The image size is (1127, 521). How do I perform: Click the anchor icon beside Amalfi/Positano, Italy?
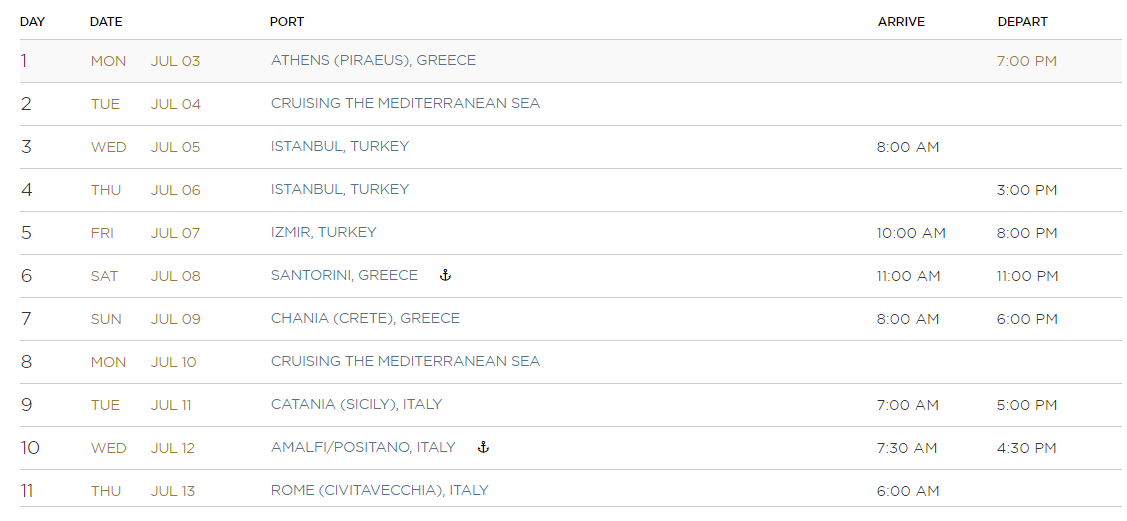(483, 447)
